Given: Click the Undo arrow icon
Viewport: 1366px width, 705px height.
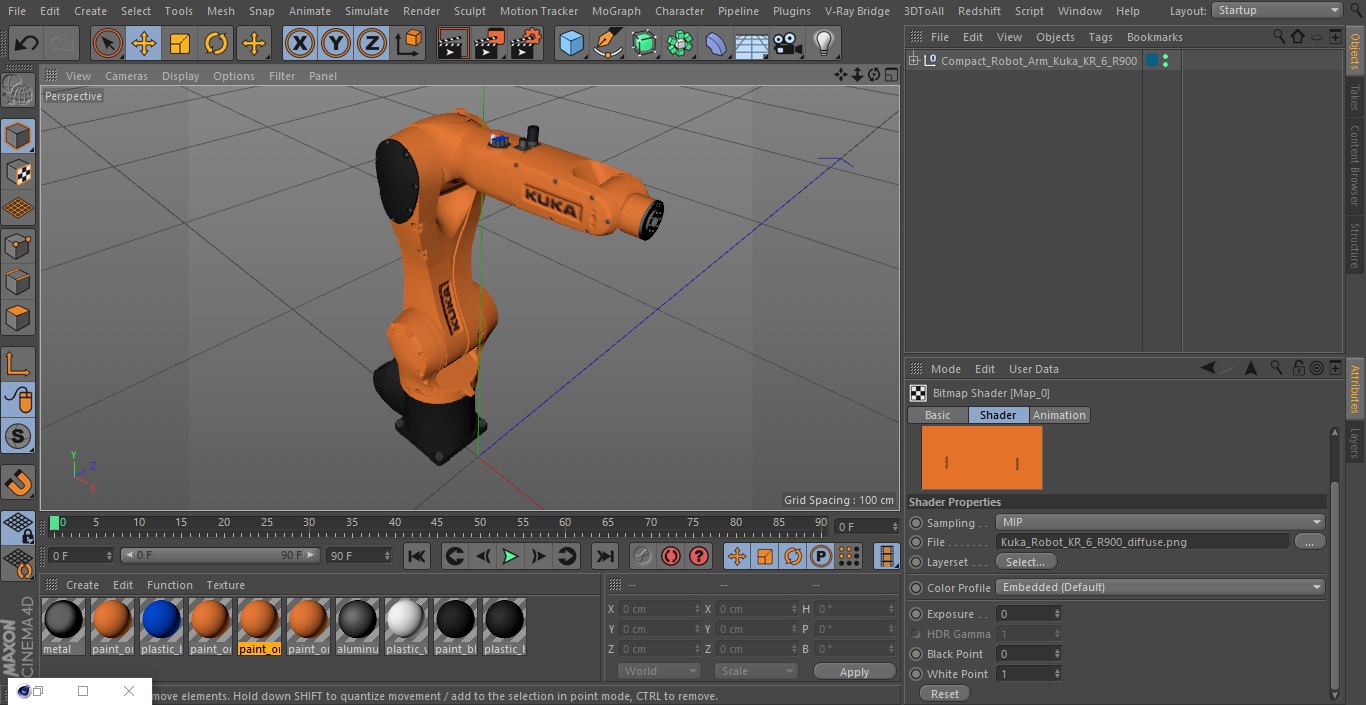Looking at the screenshot, I should point(26,44).
